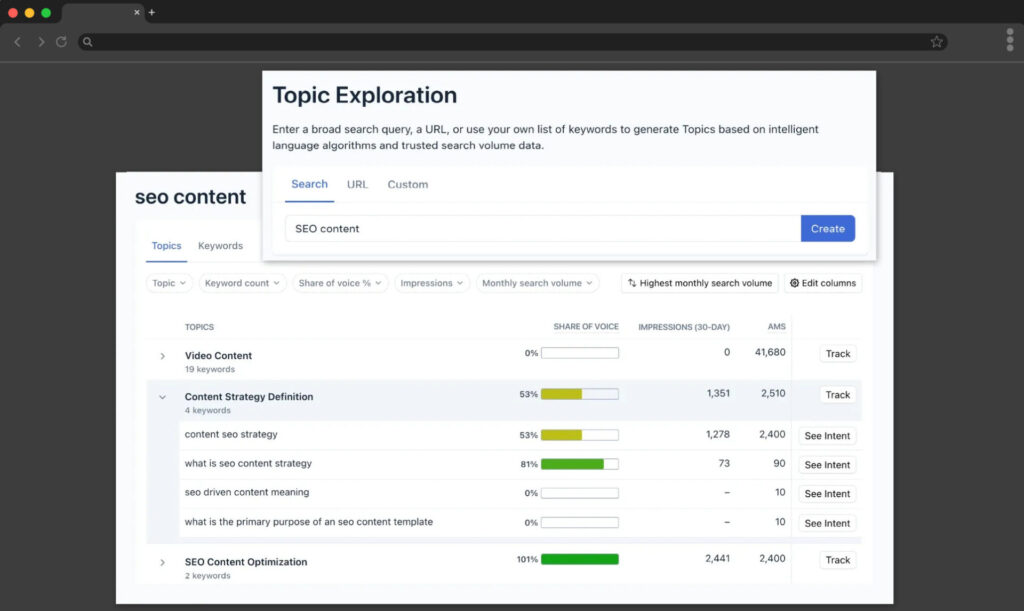
Task: Click the 1,351 impressions value
Action: [718, 394]
